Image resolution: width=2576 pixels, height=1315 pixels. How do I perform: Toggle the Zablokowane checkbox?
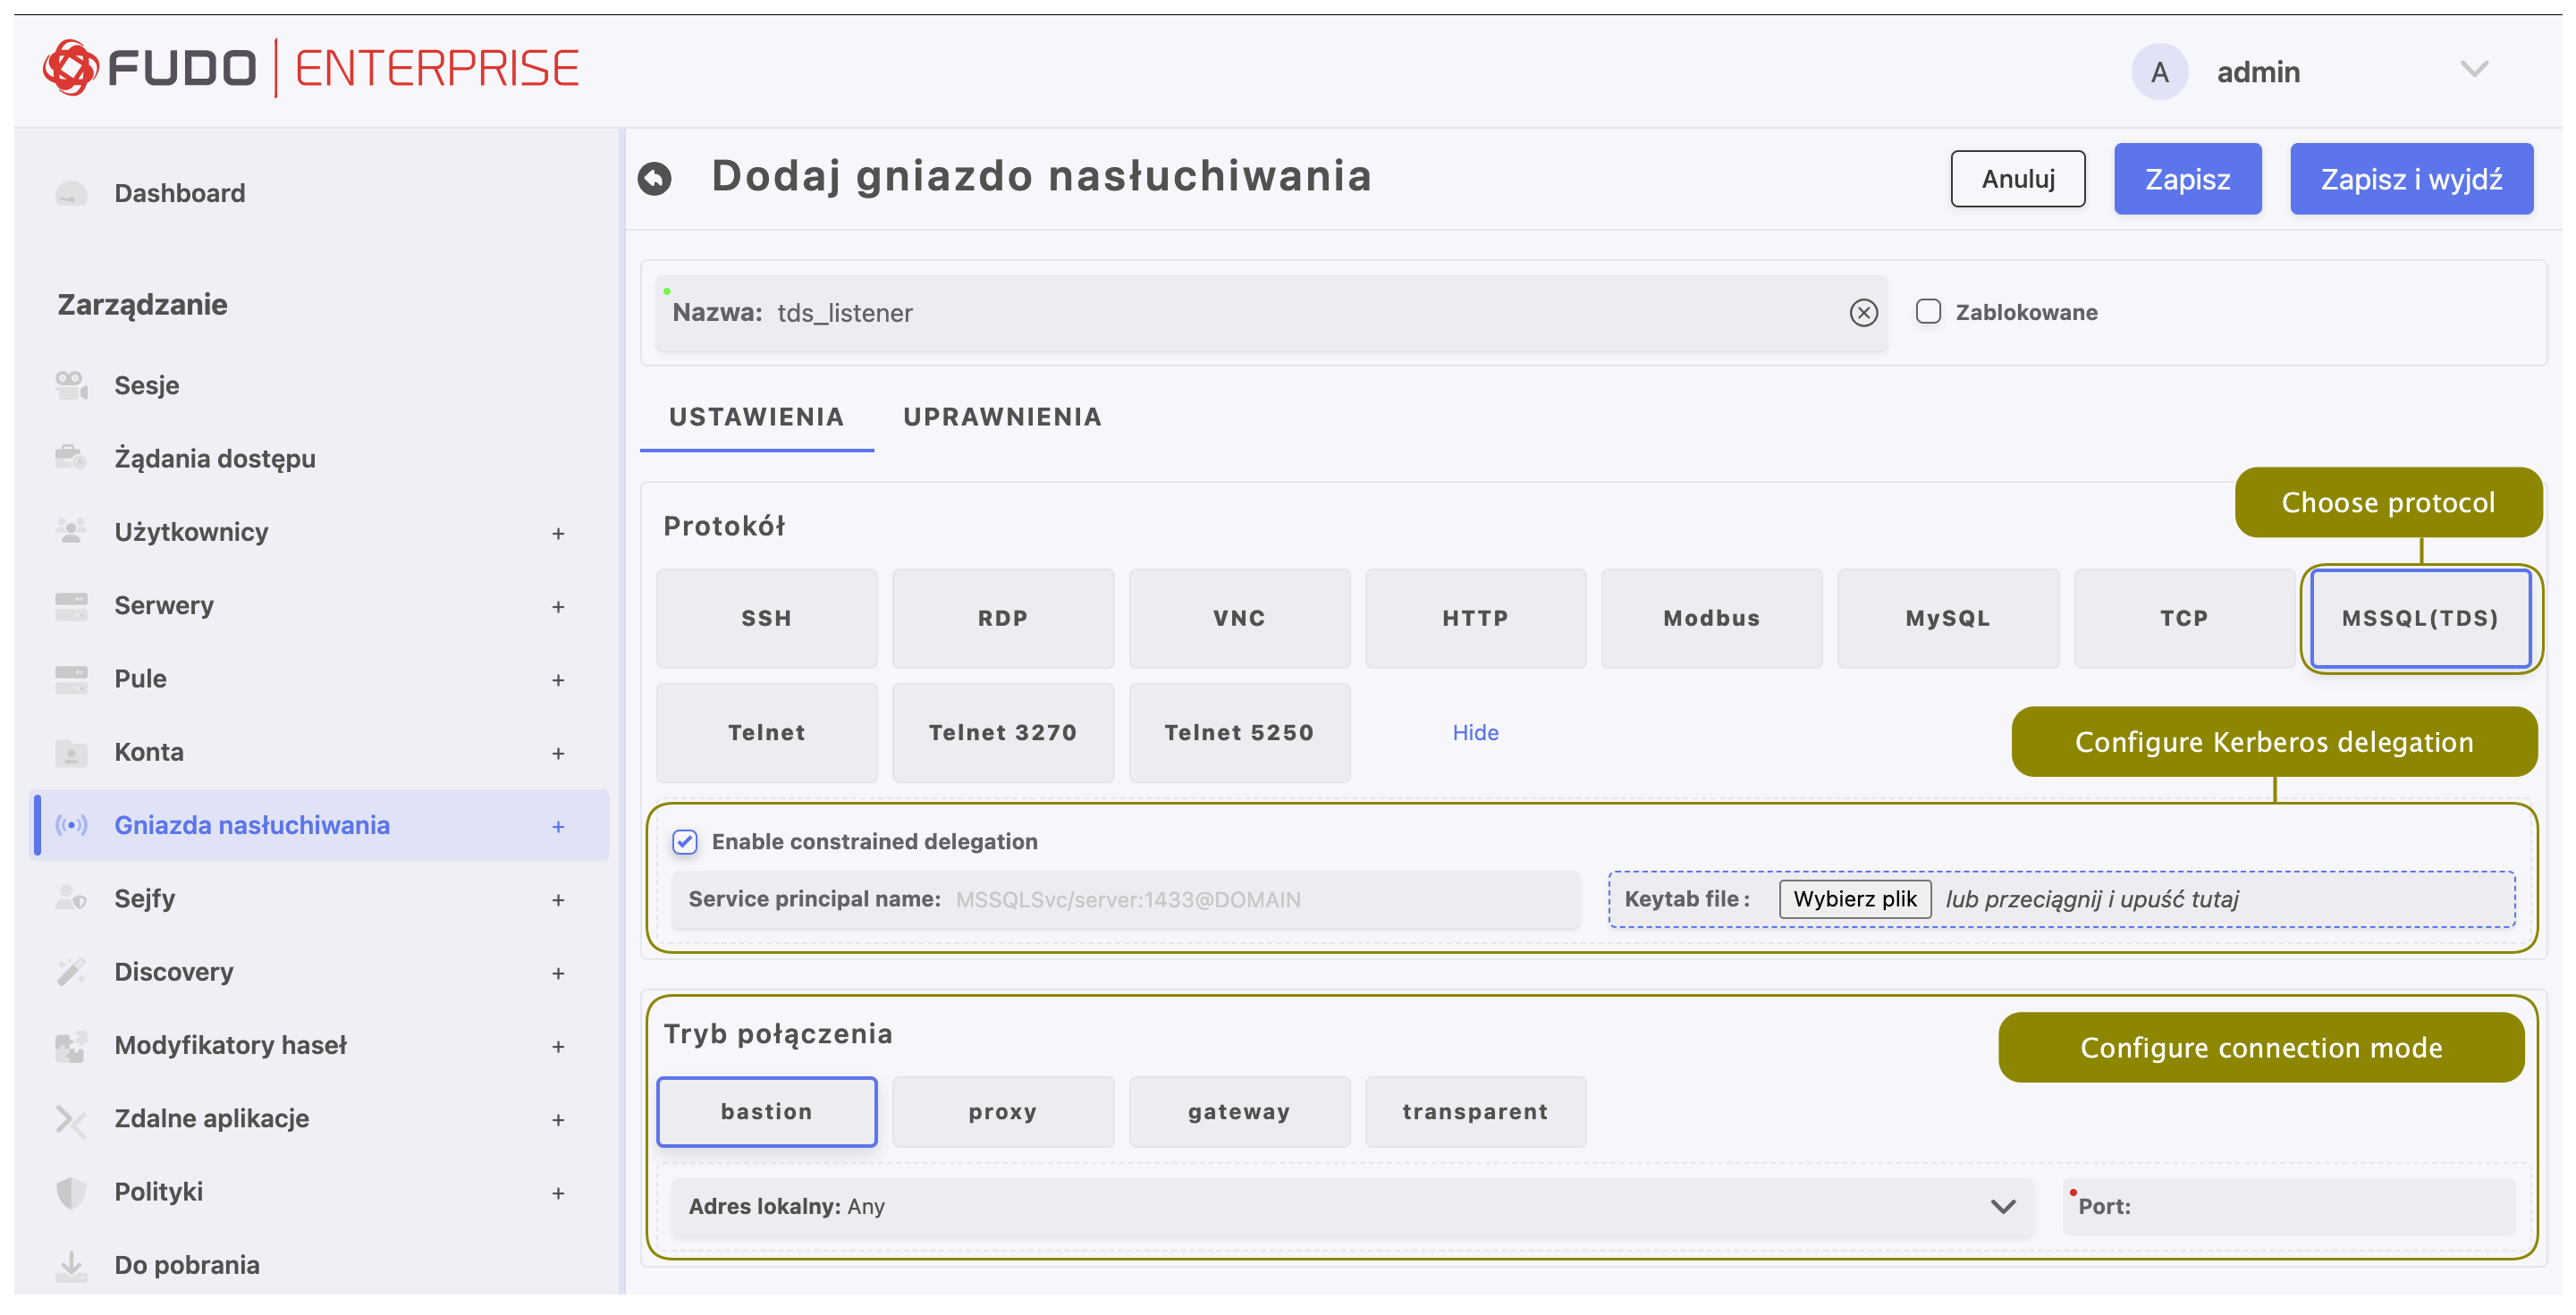[1927, 312]
